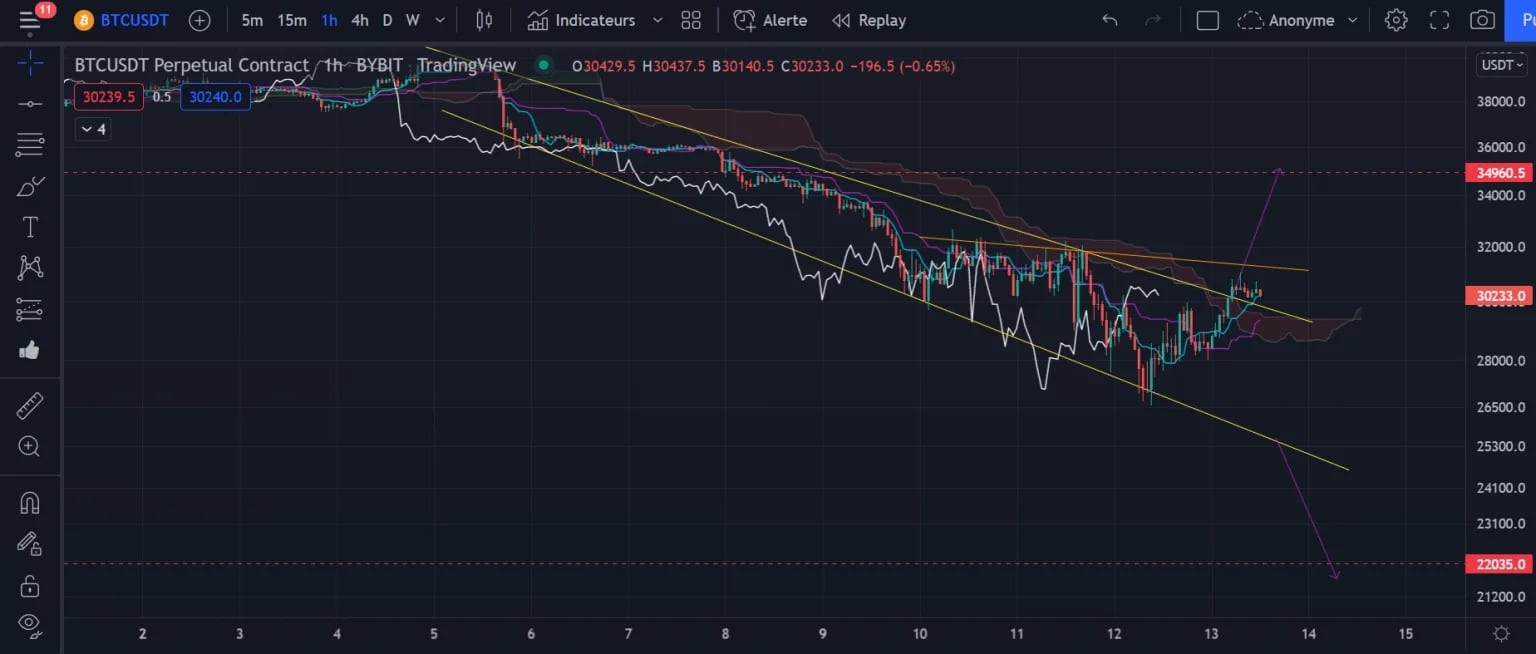The height and width of the screenshot is (654, 1536).
Task: Click the 22035.0 price line label
Action: tap(1501, 564)
